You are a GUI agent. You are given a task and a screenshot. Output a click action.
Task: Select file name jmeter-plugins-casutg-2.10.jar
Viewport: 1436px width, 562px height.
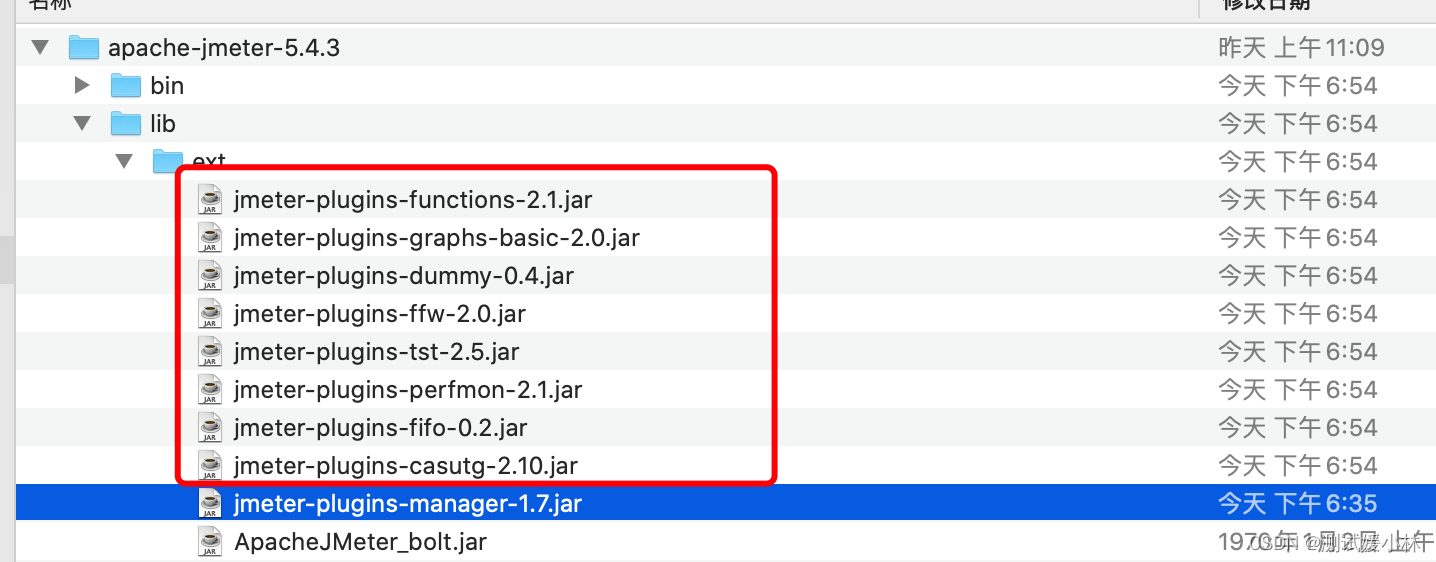click(x=406, y=466)
